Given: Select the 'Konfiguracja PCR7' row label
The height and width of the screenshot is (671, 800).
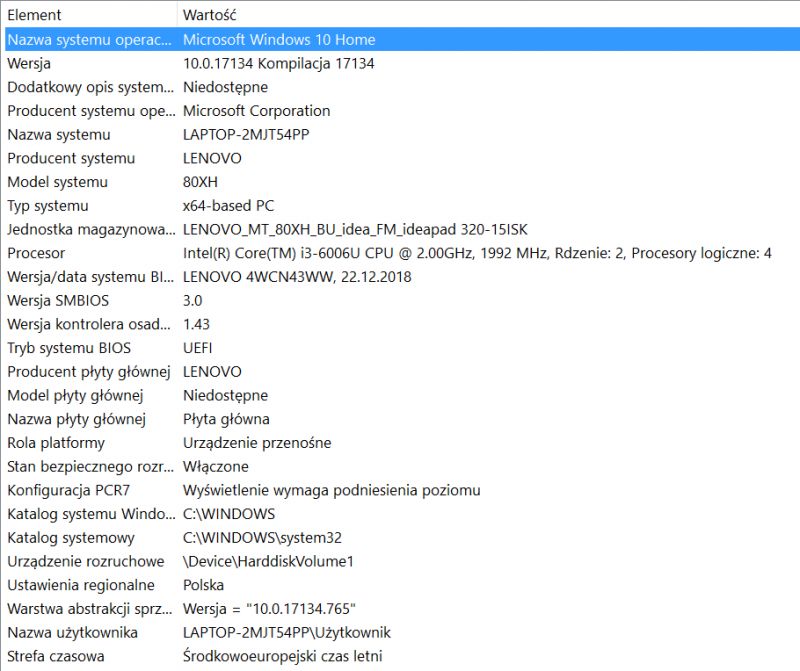Looking at the screenshot, I should (68, 490).
